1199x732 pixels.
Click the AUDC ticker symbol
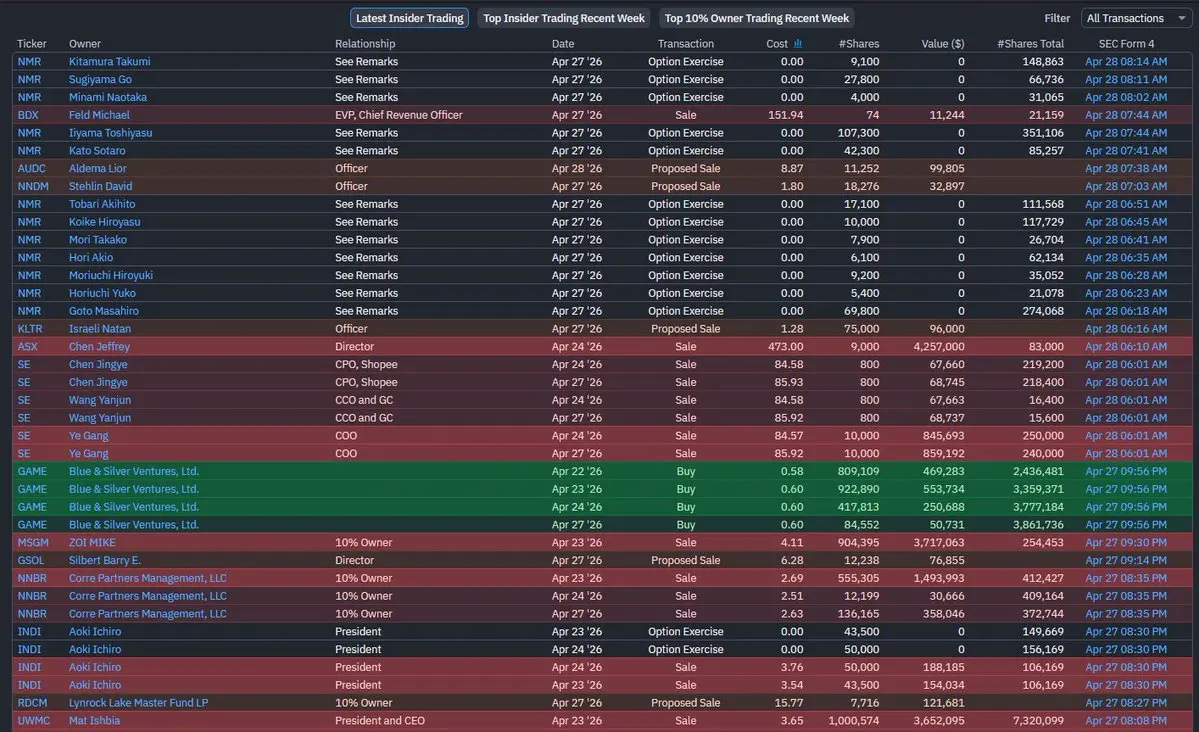[x=30, y=169]
